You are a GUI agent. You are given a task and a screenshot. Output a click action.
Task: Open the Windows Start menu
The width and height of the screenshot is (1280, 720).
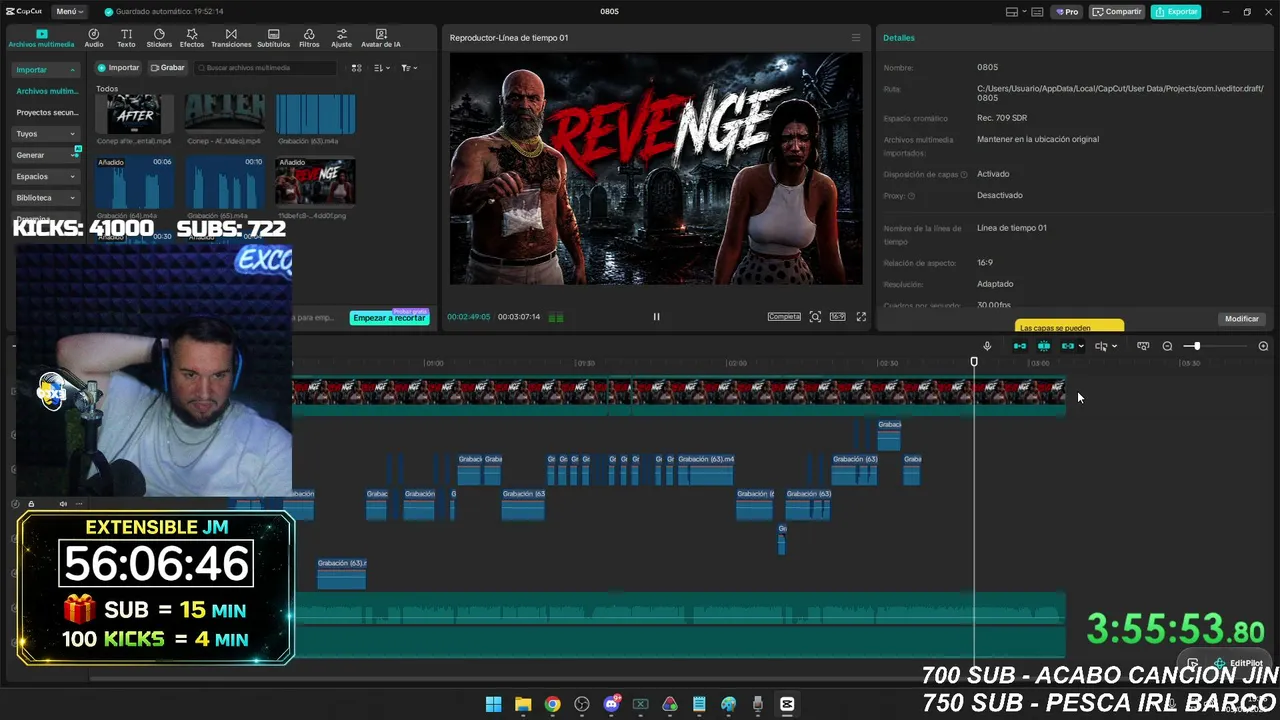tap(493, 704)
